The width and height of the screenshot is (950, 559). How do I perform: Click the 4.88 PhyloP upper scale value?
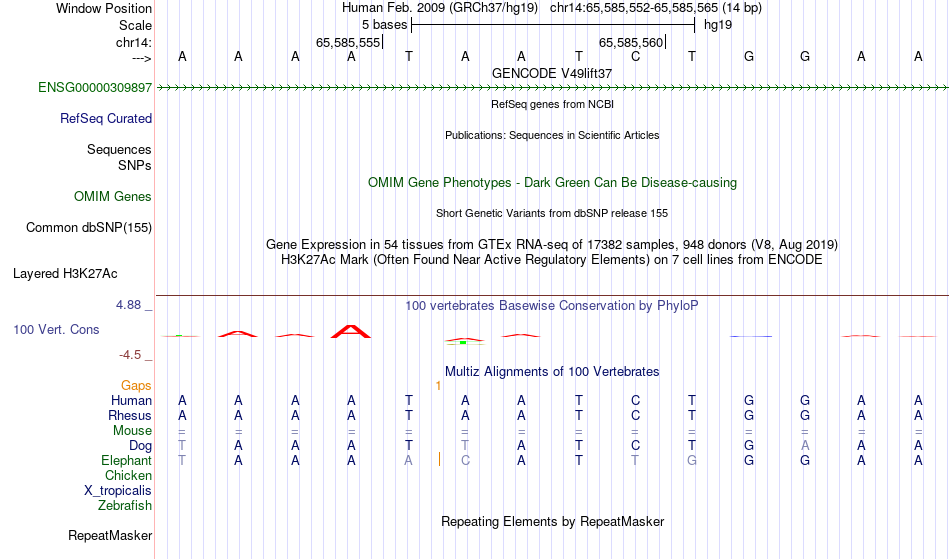click(x=128, y=305)
